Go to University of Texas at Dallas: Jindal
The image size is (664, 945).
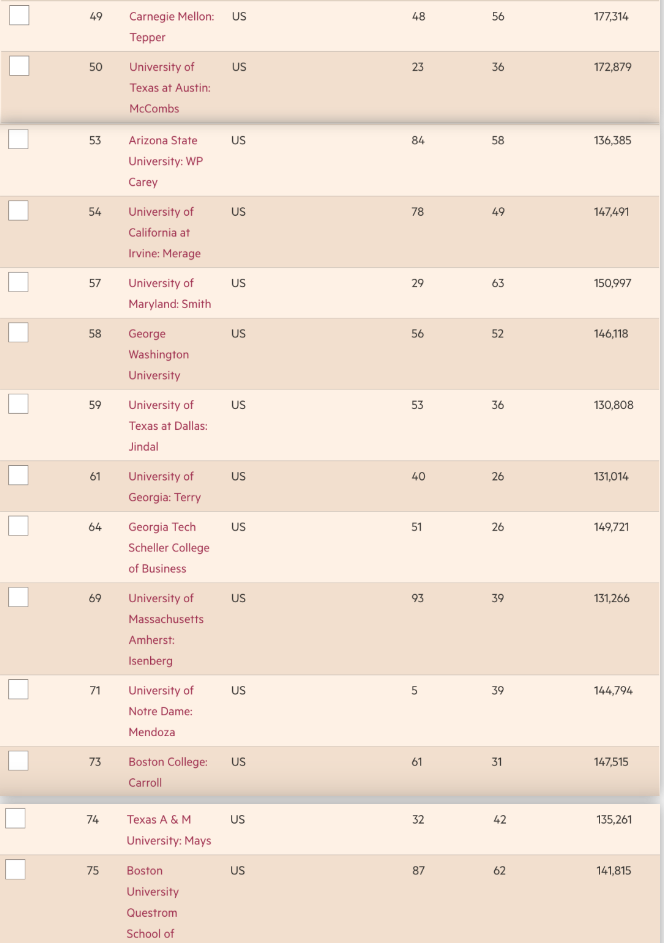pos(168,425)
